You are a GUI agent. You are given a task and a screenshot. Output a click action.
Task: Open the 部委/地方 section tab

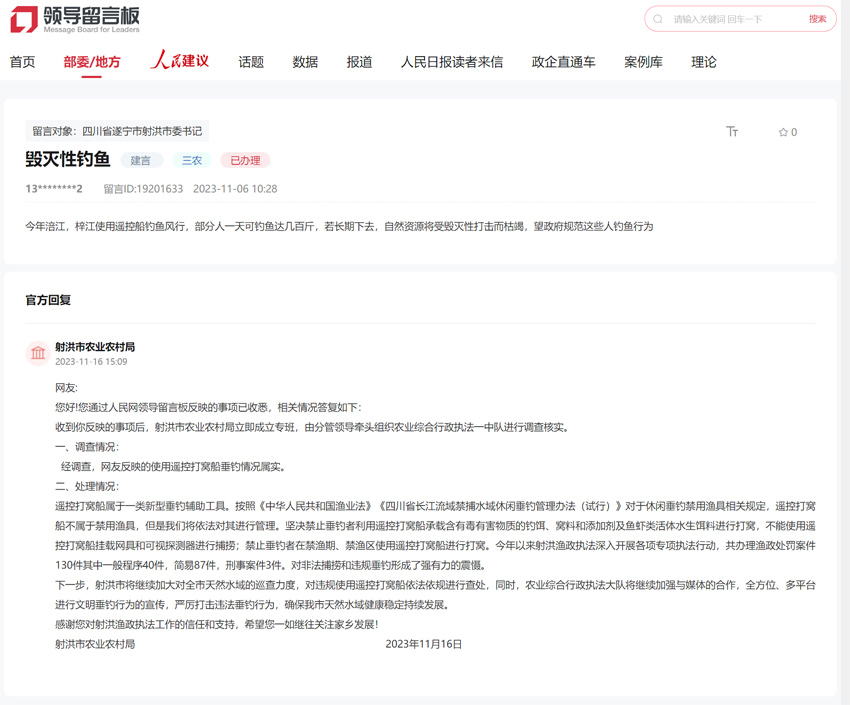[x=90, y=61]
